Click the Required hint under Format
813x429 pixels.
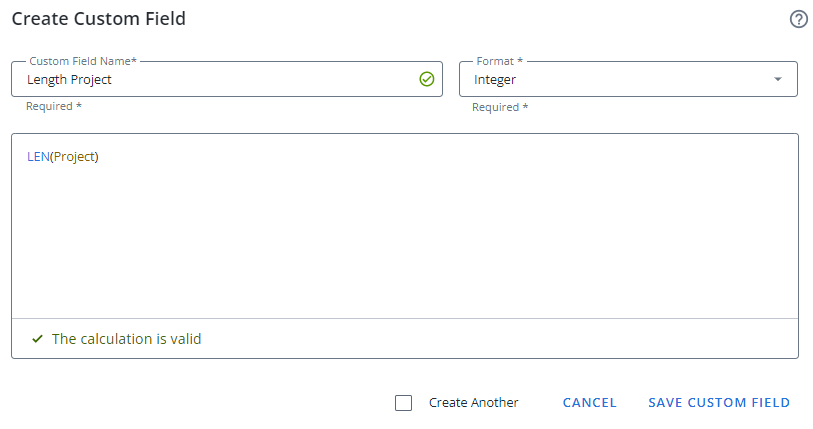pos(500,107)
